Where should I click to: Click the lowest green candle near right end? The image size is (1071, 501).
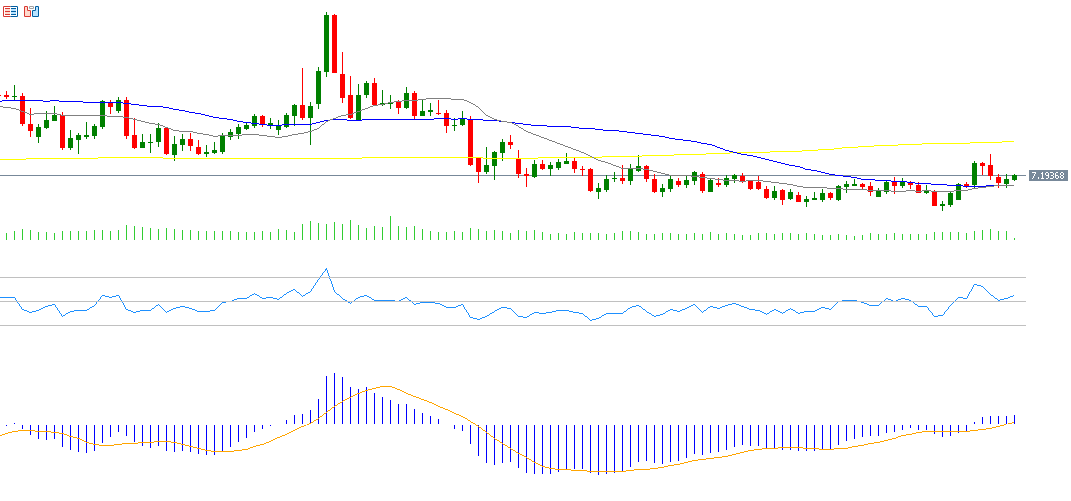pyautogui.click(x=942, y=204)
